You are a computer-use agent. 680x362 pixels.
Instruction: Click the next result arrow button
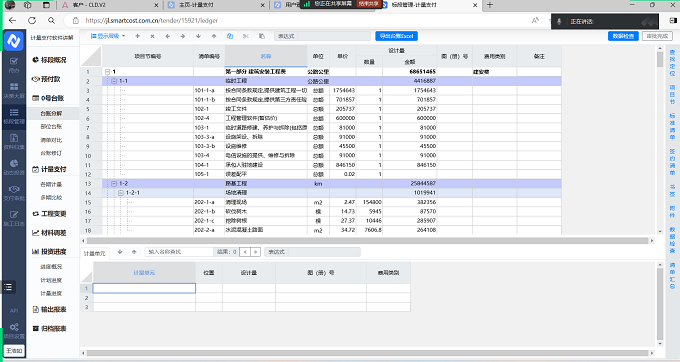click(x=255, y=252)
